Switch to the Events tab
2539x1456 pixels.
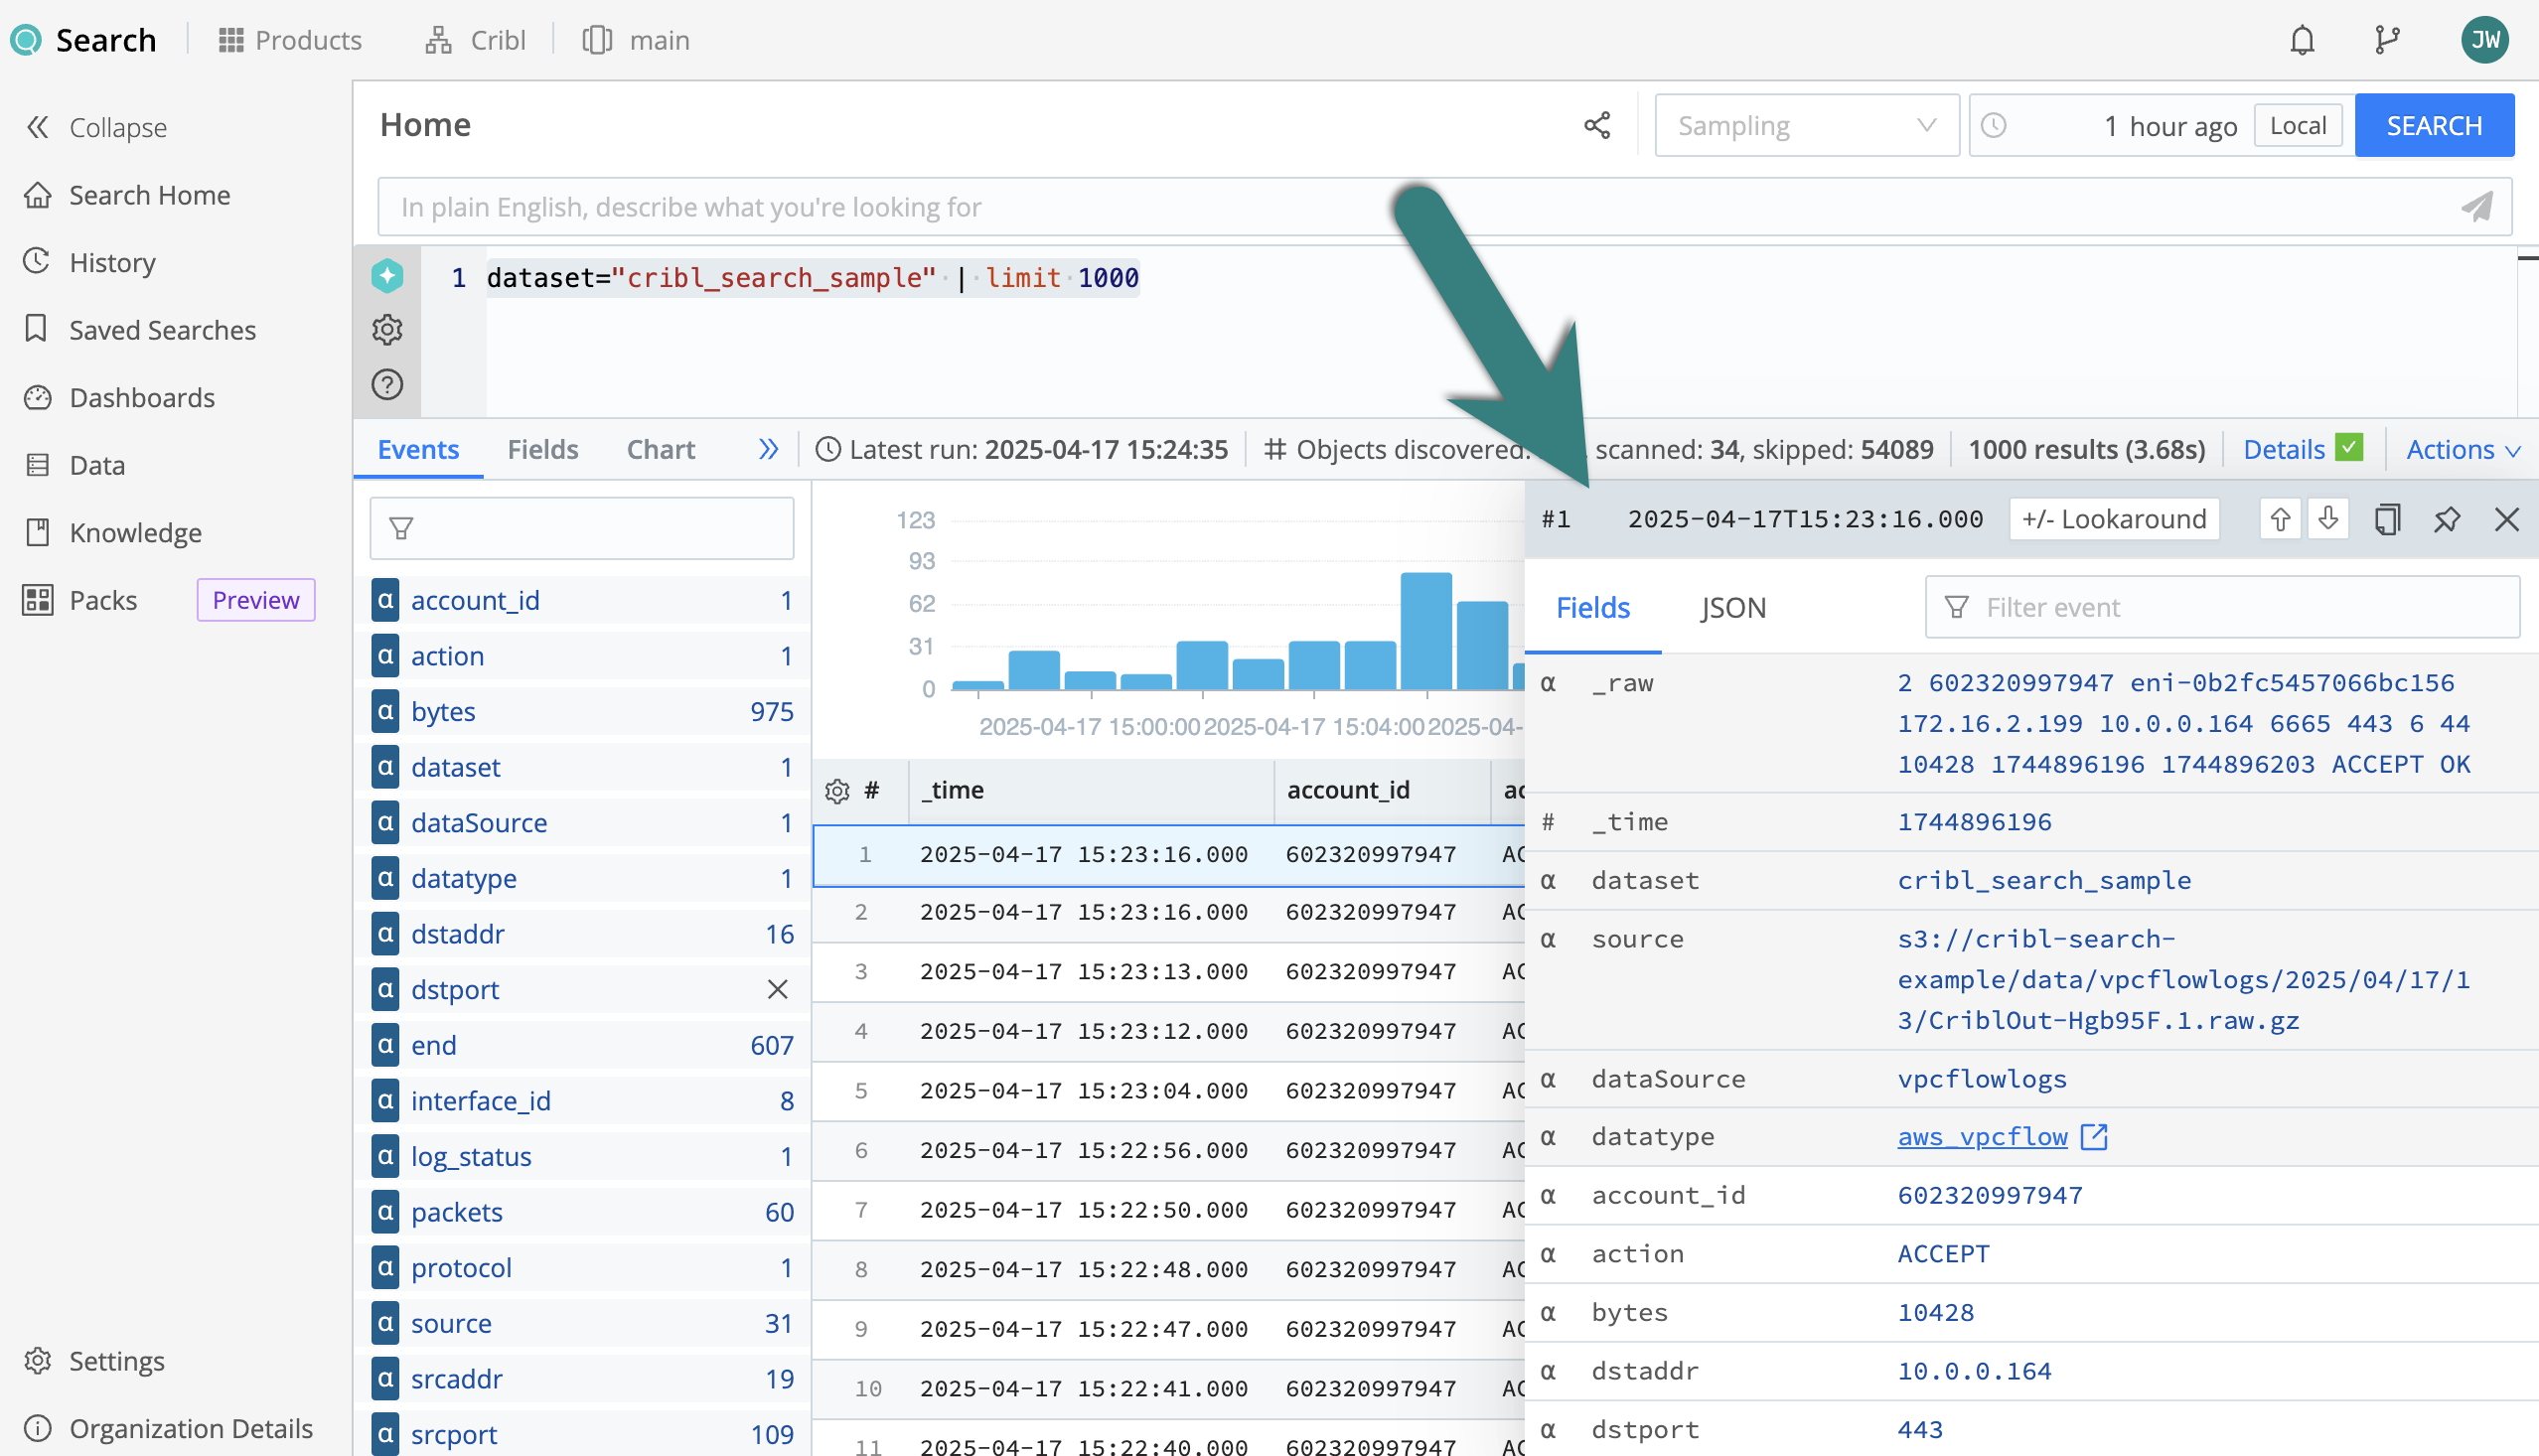coord(418,449)
